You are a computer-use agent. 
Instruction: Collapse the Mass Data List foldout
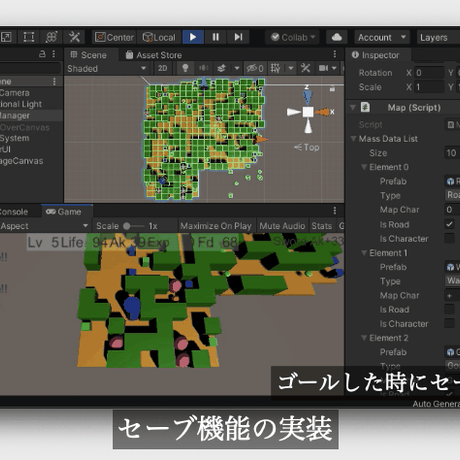click(353, 139)
